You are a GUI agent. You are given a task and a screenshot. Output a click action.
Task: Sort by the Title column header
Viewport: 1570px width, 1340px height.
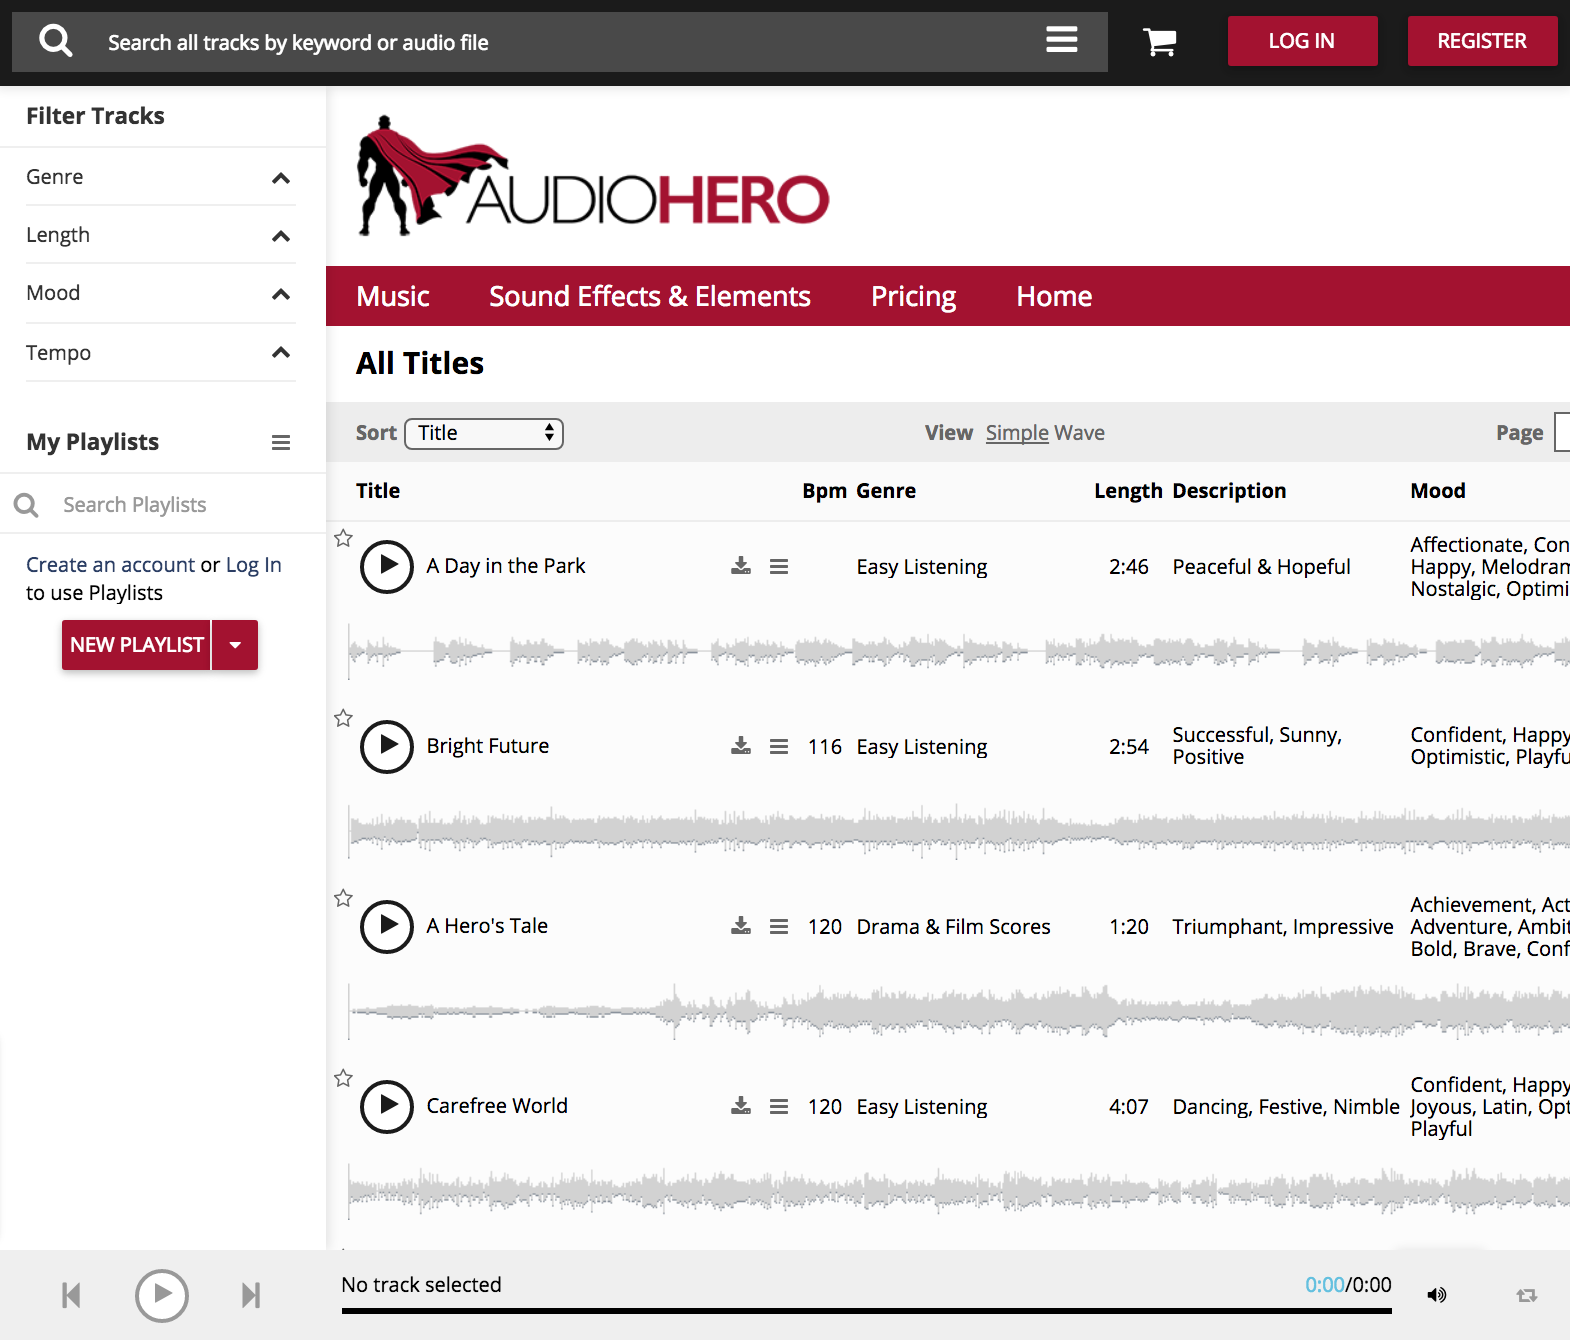pos(378,491)
